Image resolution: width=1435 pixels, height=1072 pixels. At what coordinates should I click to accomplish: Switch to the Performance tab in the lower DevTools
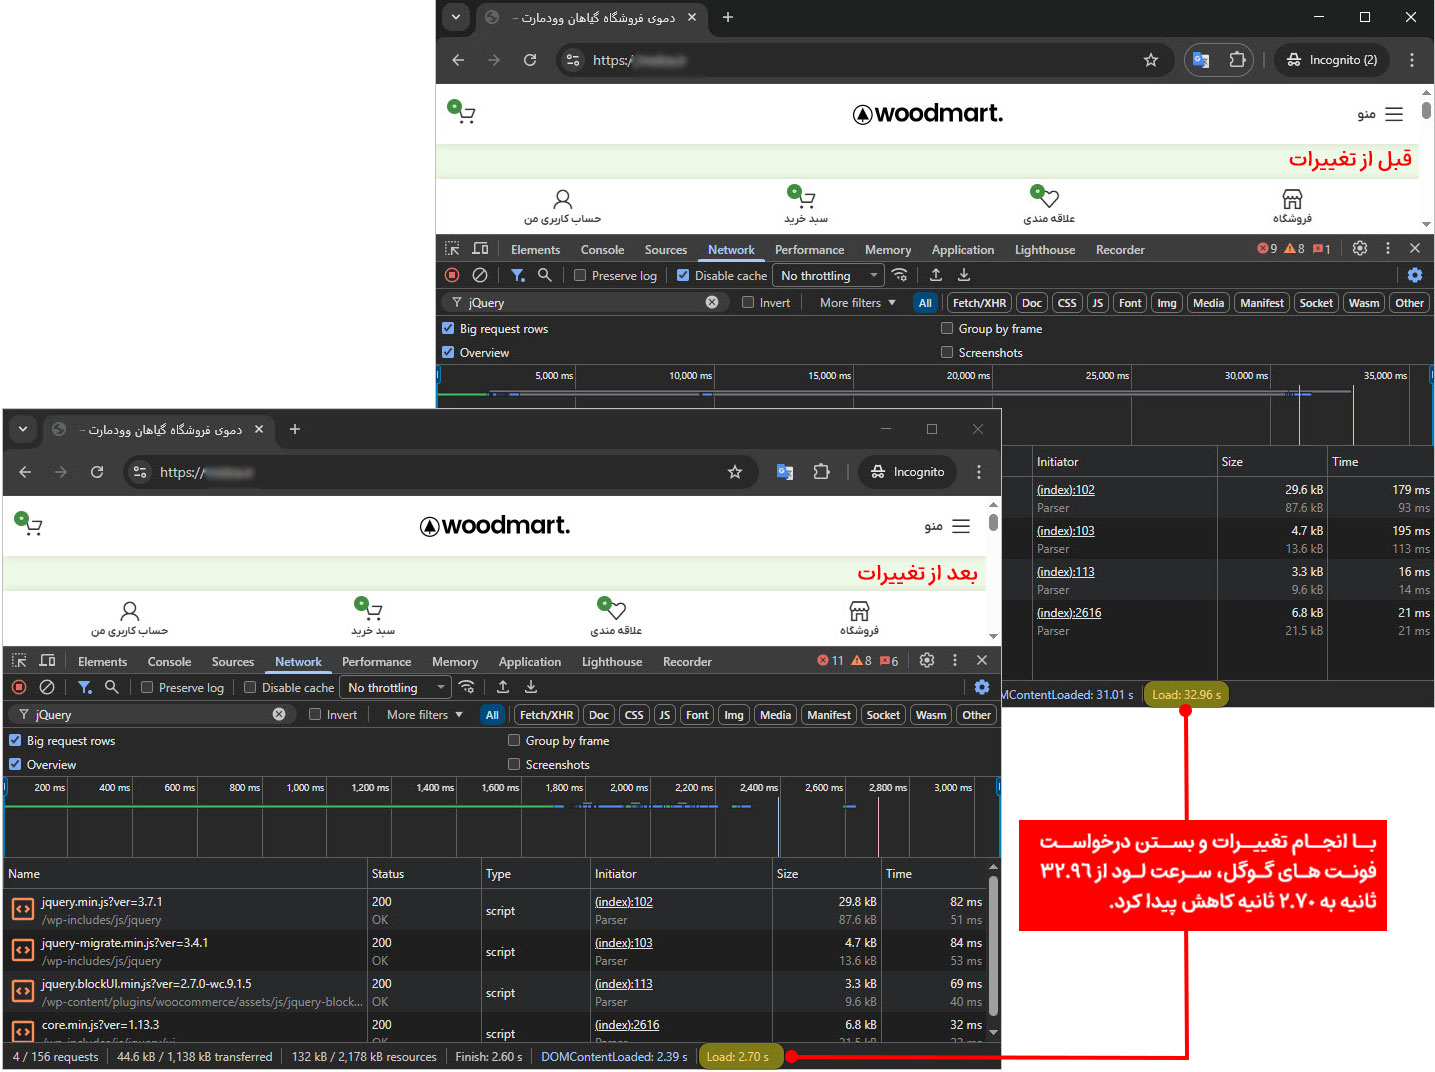[x=376, y=661]
